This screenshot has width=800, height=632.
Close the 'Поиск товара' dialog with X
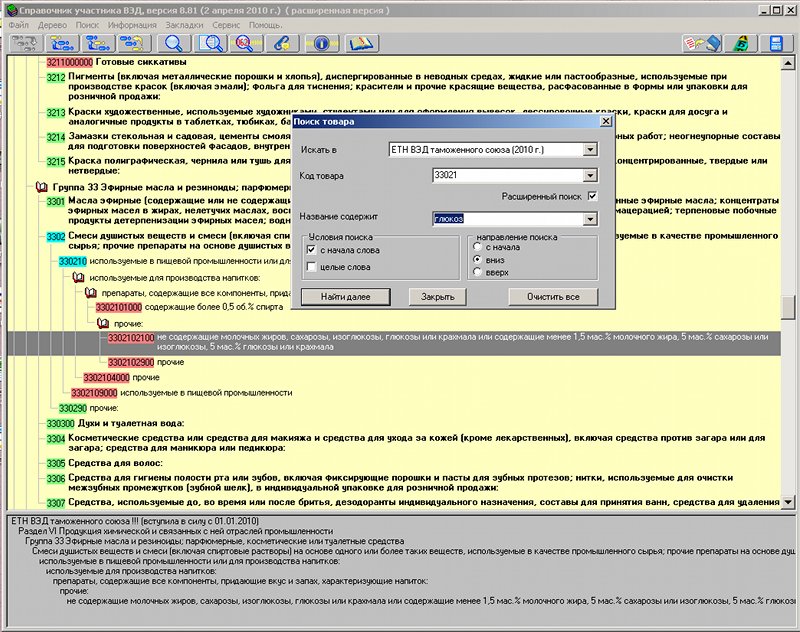(606, 121)
